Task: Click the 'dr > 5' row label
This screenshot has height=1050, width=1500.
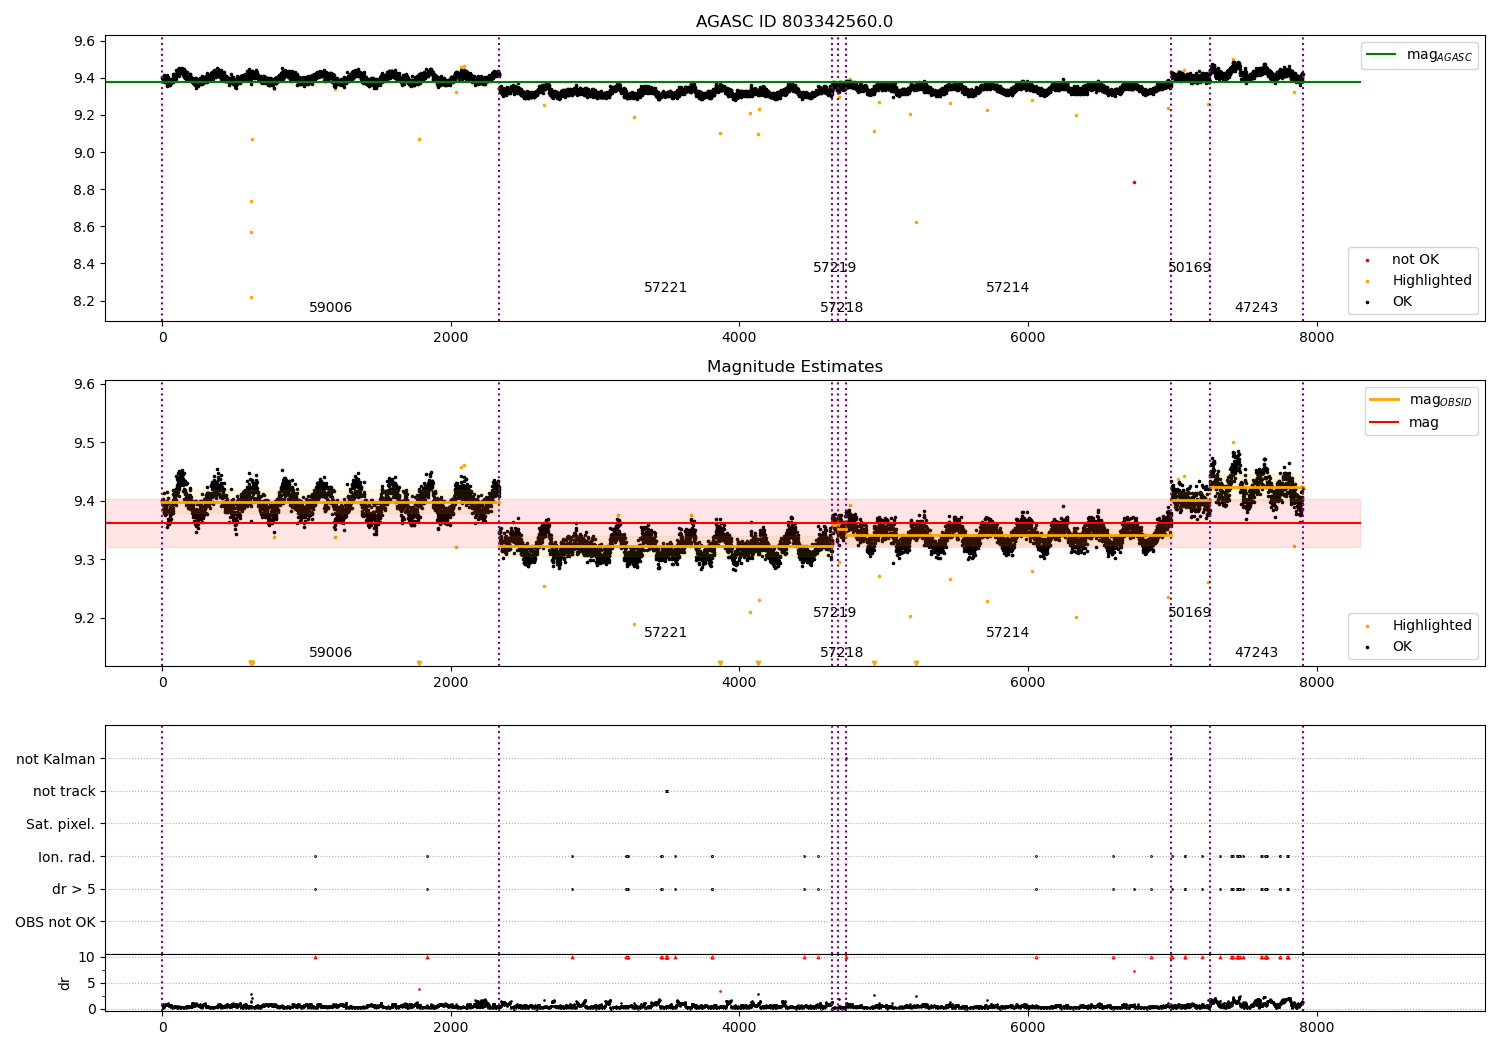Action: [74, 889]
